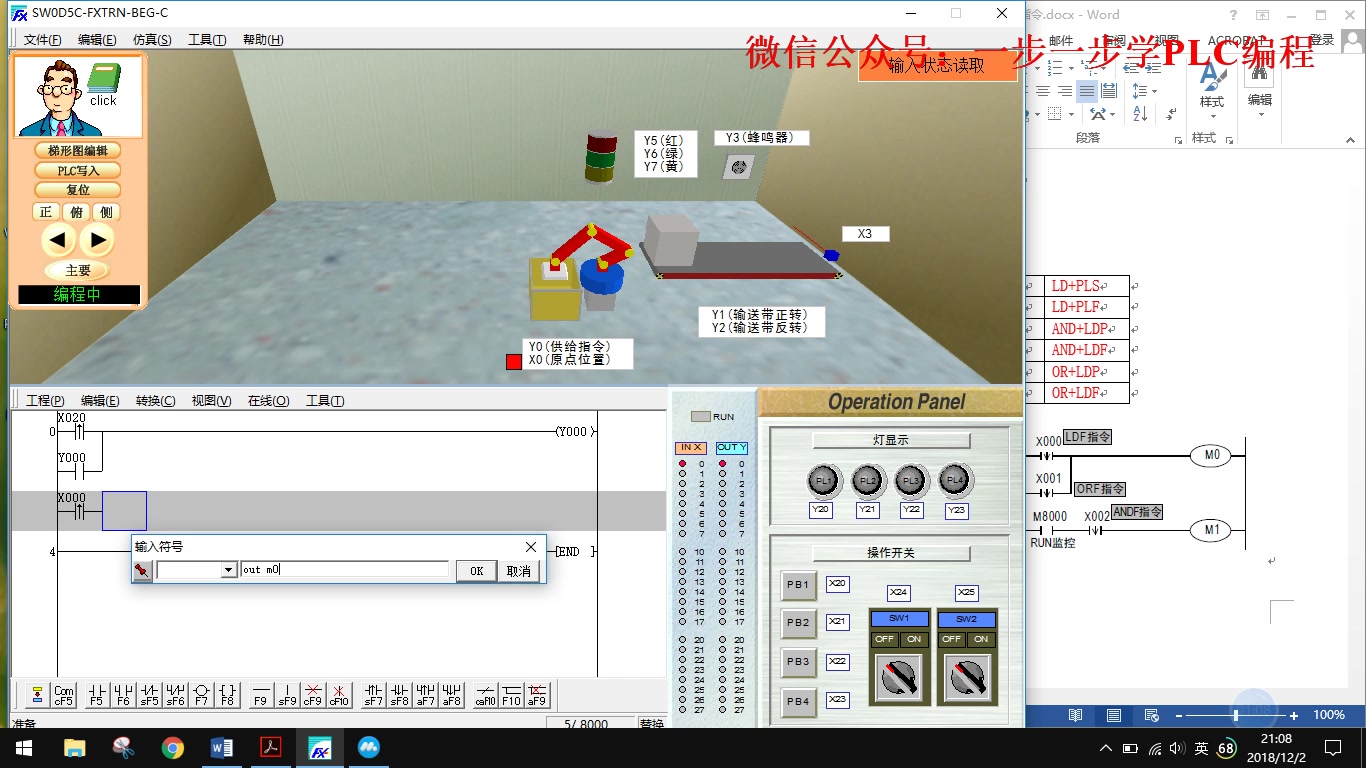
Task: Insert a coil with the F7 icon
Action: [x=201, y=695]
